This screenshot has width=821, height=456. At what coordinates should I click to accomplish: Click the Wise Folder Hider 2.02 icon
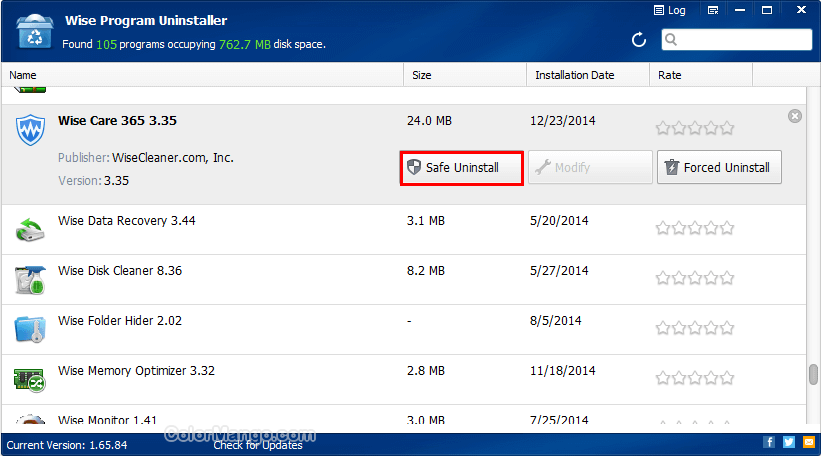click(29, 328)
